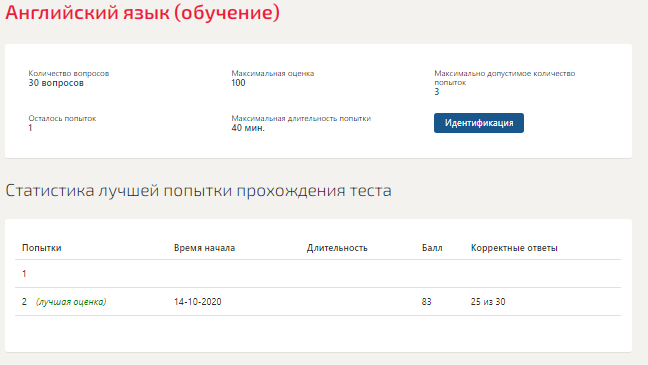Click the Максимальная длительность попытки label
648x365 pixels.
tap(301, 119)
